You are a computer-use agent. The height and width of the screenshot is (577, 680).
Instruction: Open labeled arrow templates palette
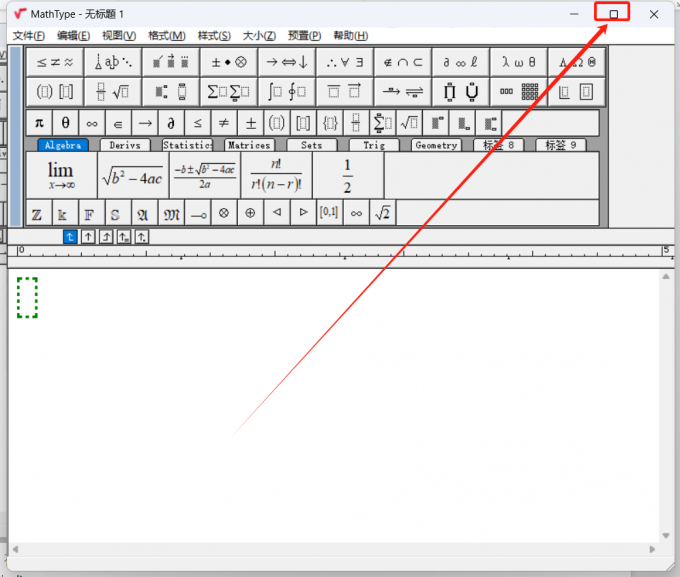tap(403, 92)
